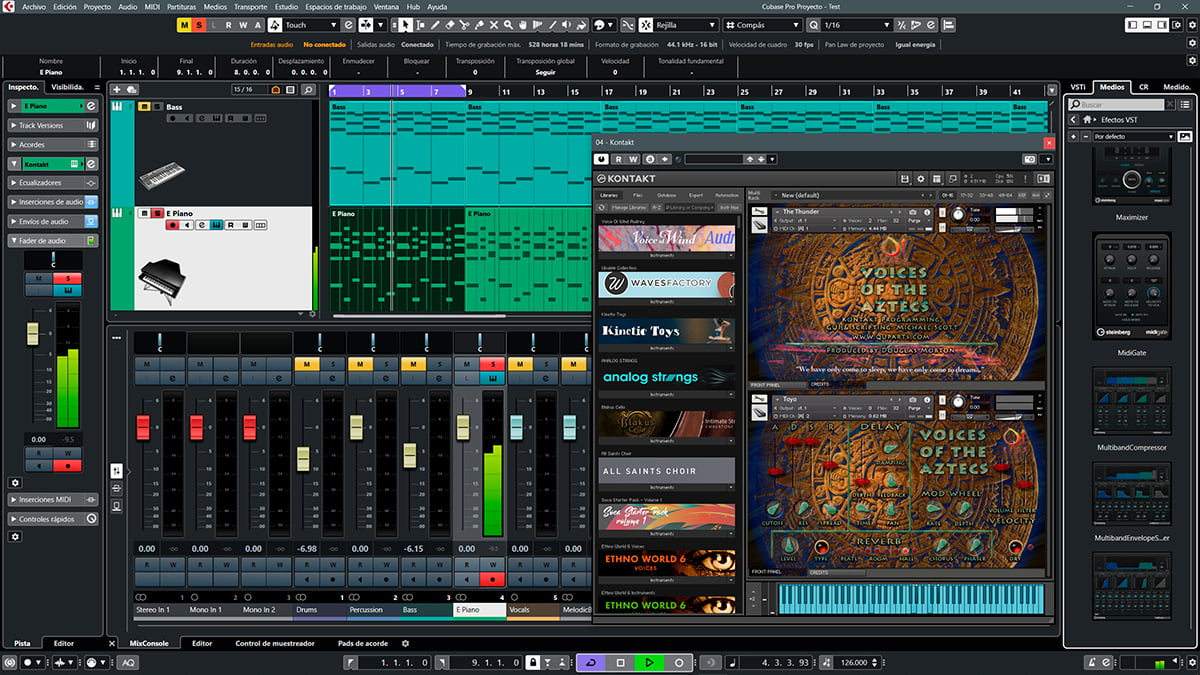Click the green Play transport button
1200x675 pixels.
tap(649, 663)
